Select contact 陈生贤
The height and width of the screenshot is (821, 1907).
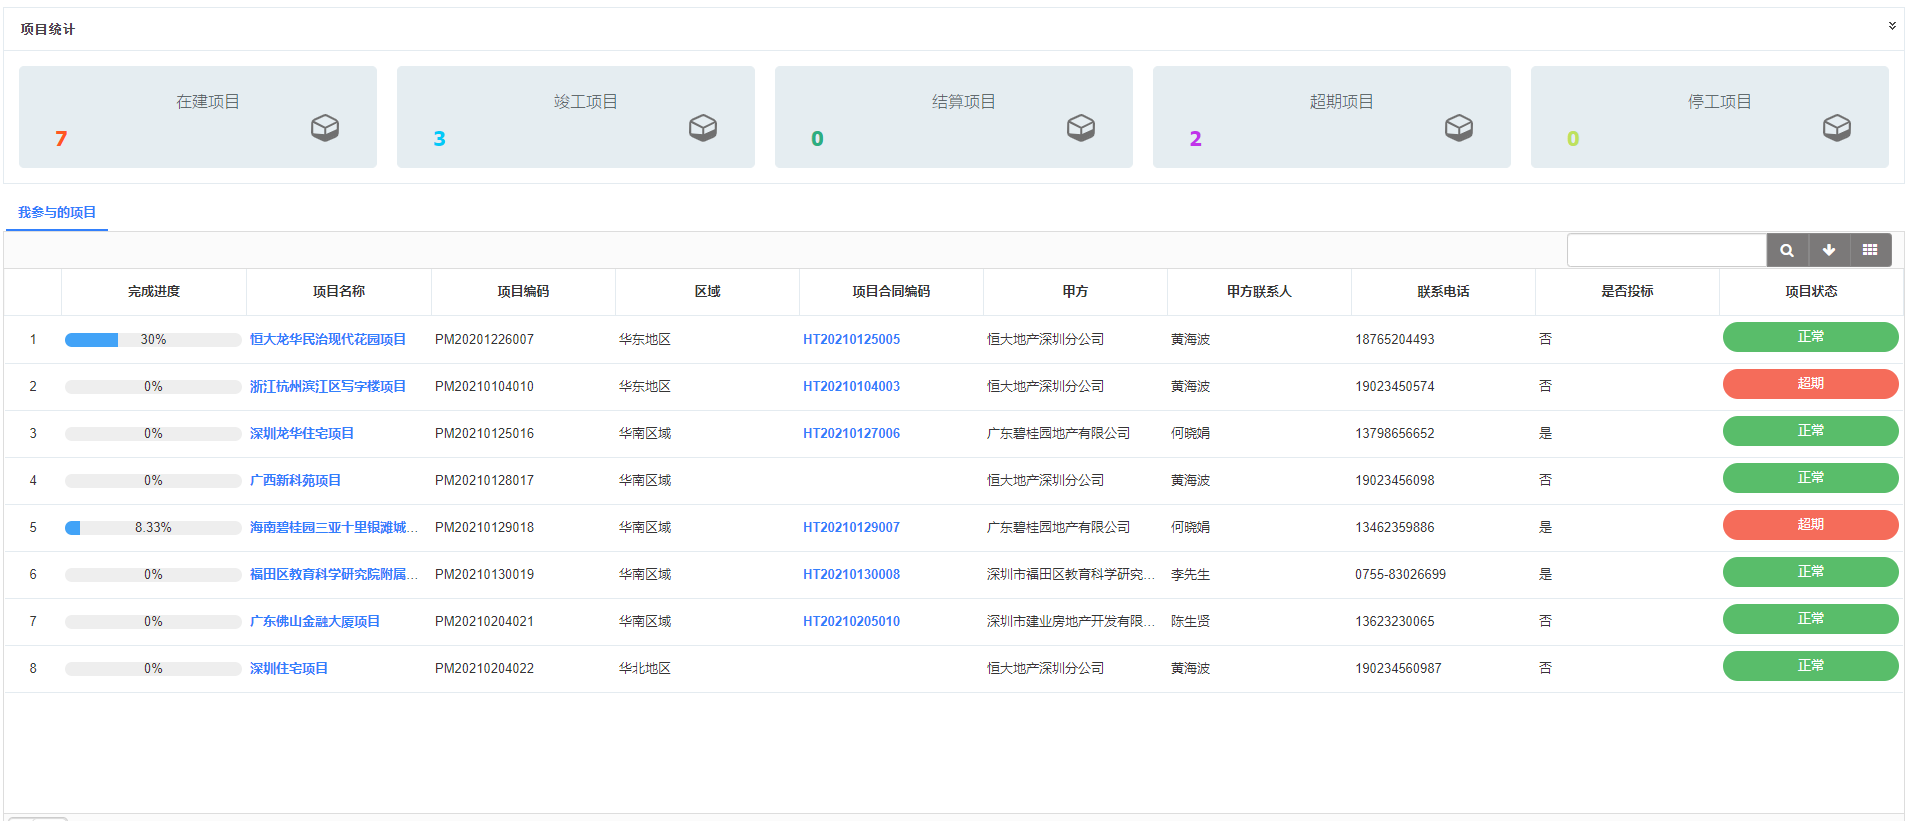click(1190, 621)
